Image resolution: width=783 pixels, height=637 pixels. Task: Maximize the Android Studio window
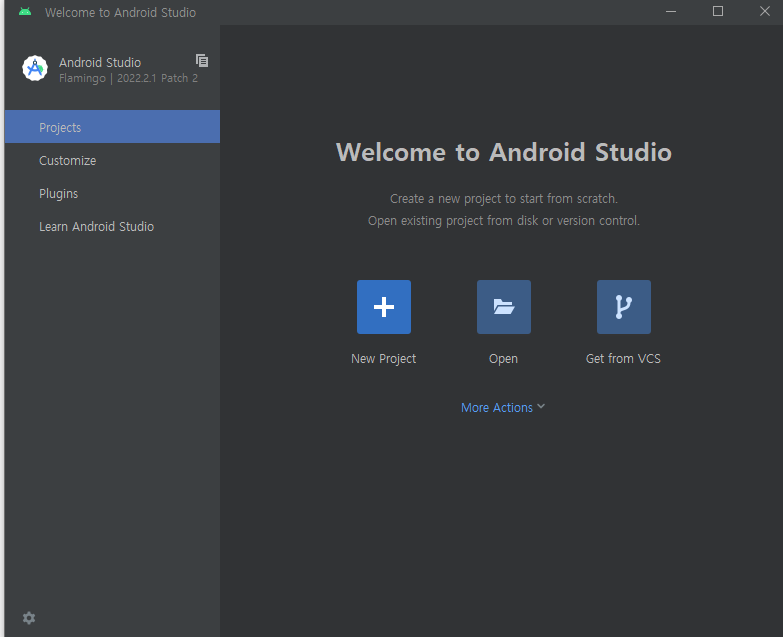point(718,11)
